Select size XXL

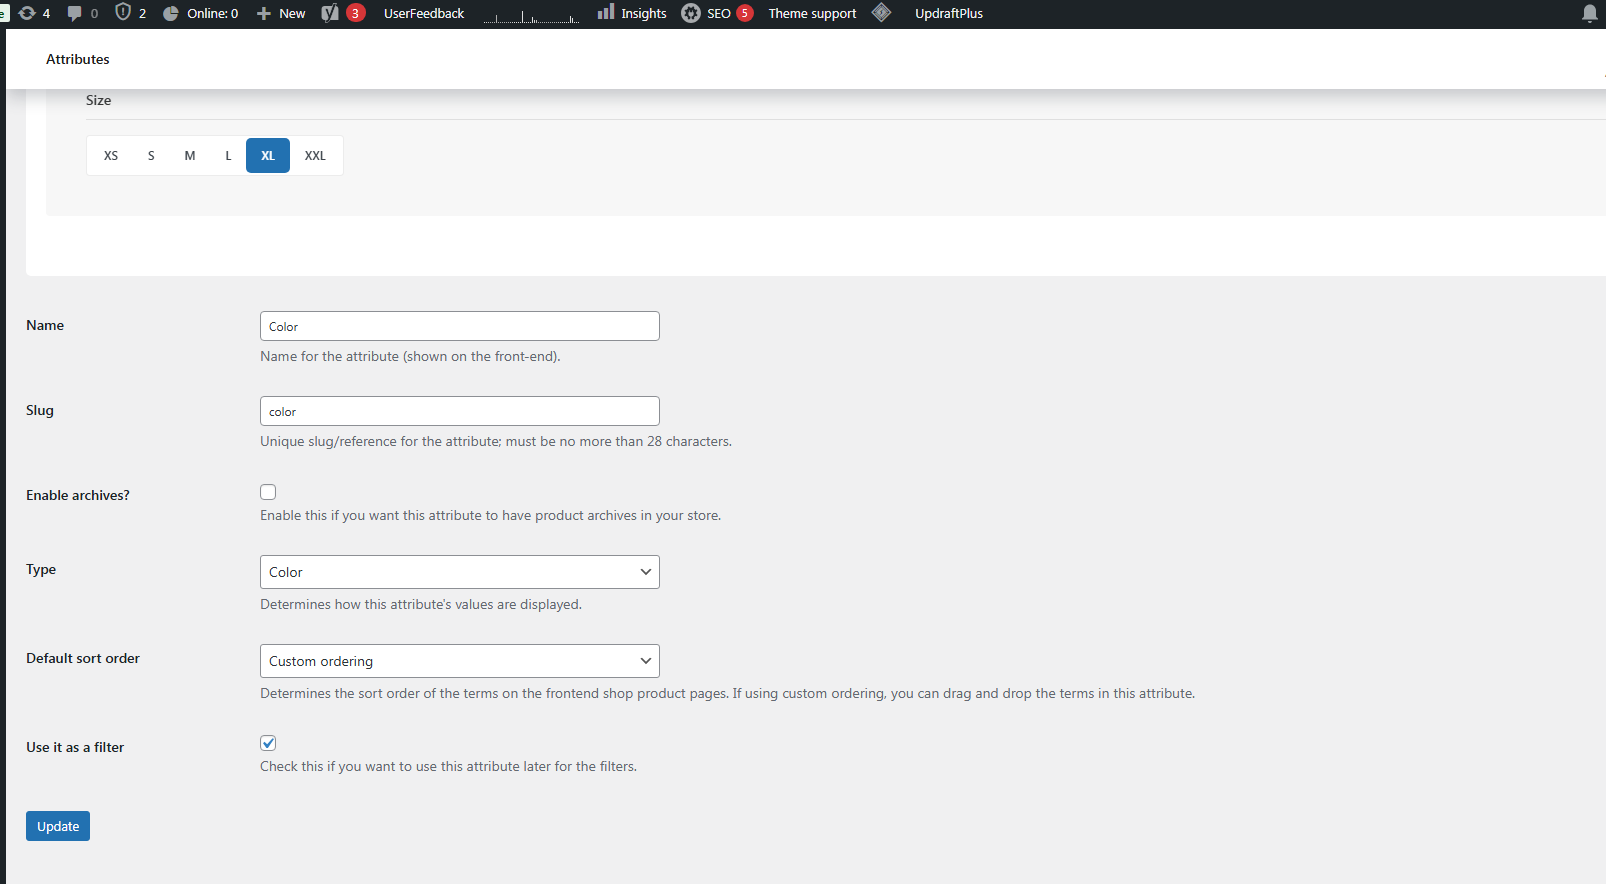[x=315, y=156]
